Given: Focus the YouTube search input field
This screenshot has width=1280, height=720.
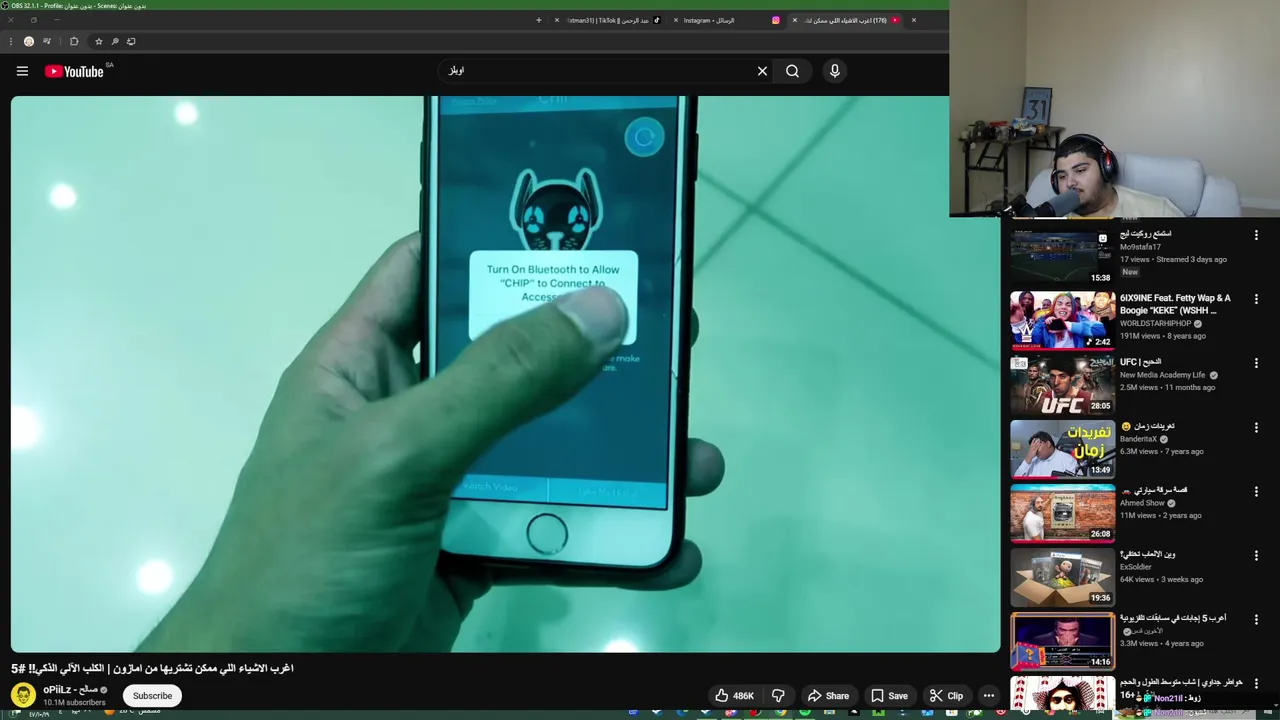Looking at the screenshot, I should click(x=600, y=71).
